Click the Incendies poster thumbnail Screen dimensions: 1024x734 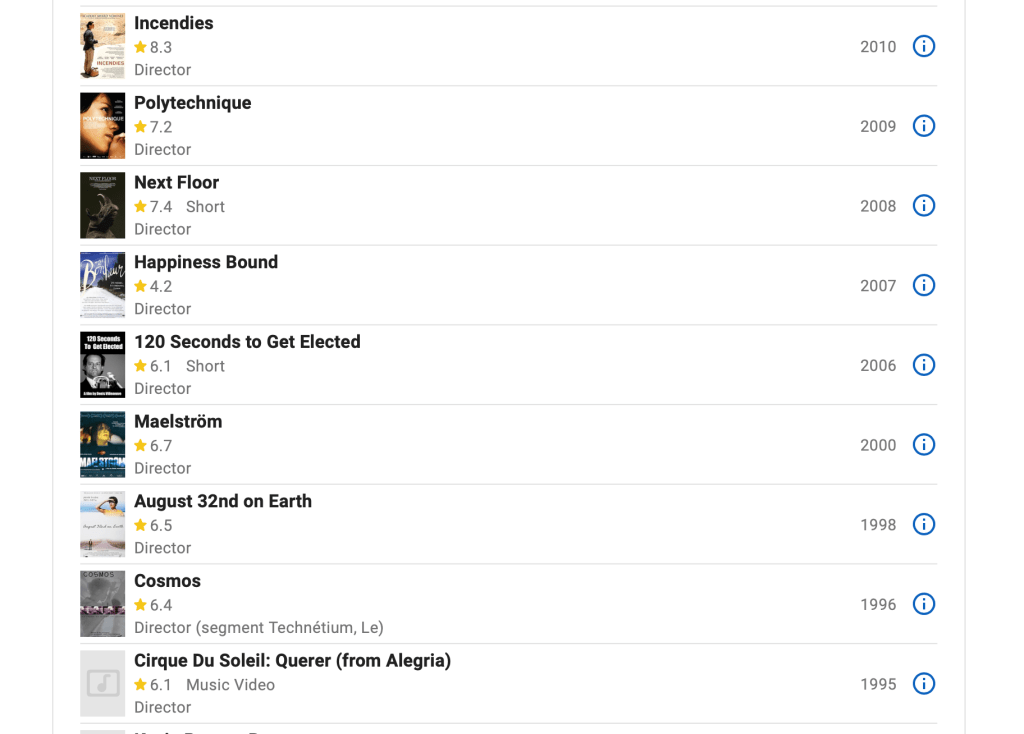pyautogui.click(x=103, y=46)
